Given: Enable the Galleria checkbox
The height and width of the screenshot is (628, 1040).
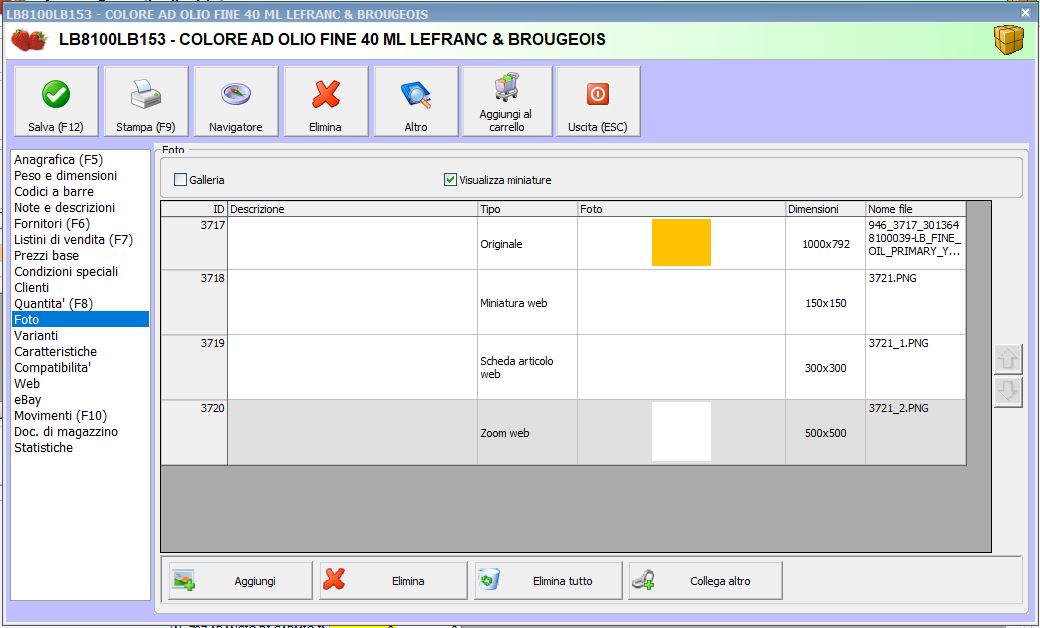Looking at the screenshot, I should [x=180, y=180].
